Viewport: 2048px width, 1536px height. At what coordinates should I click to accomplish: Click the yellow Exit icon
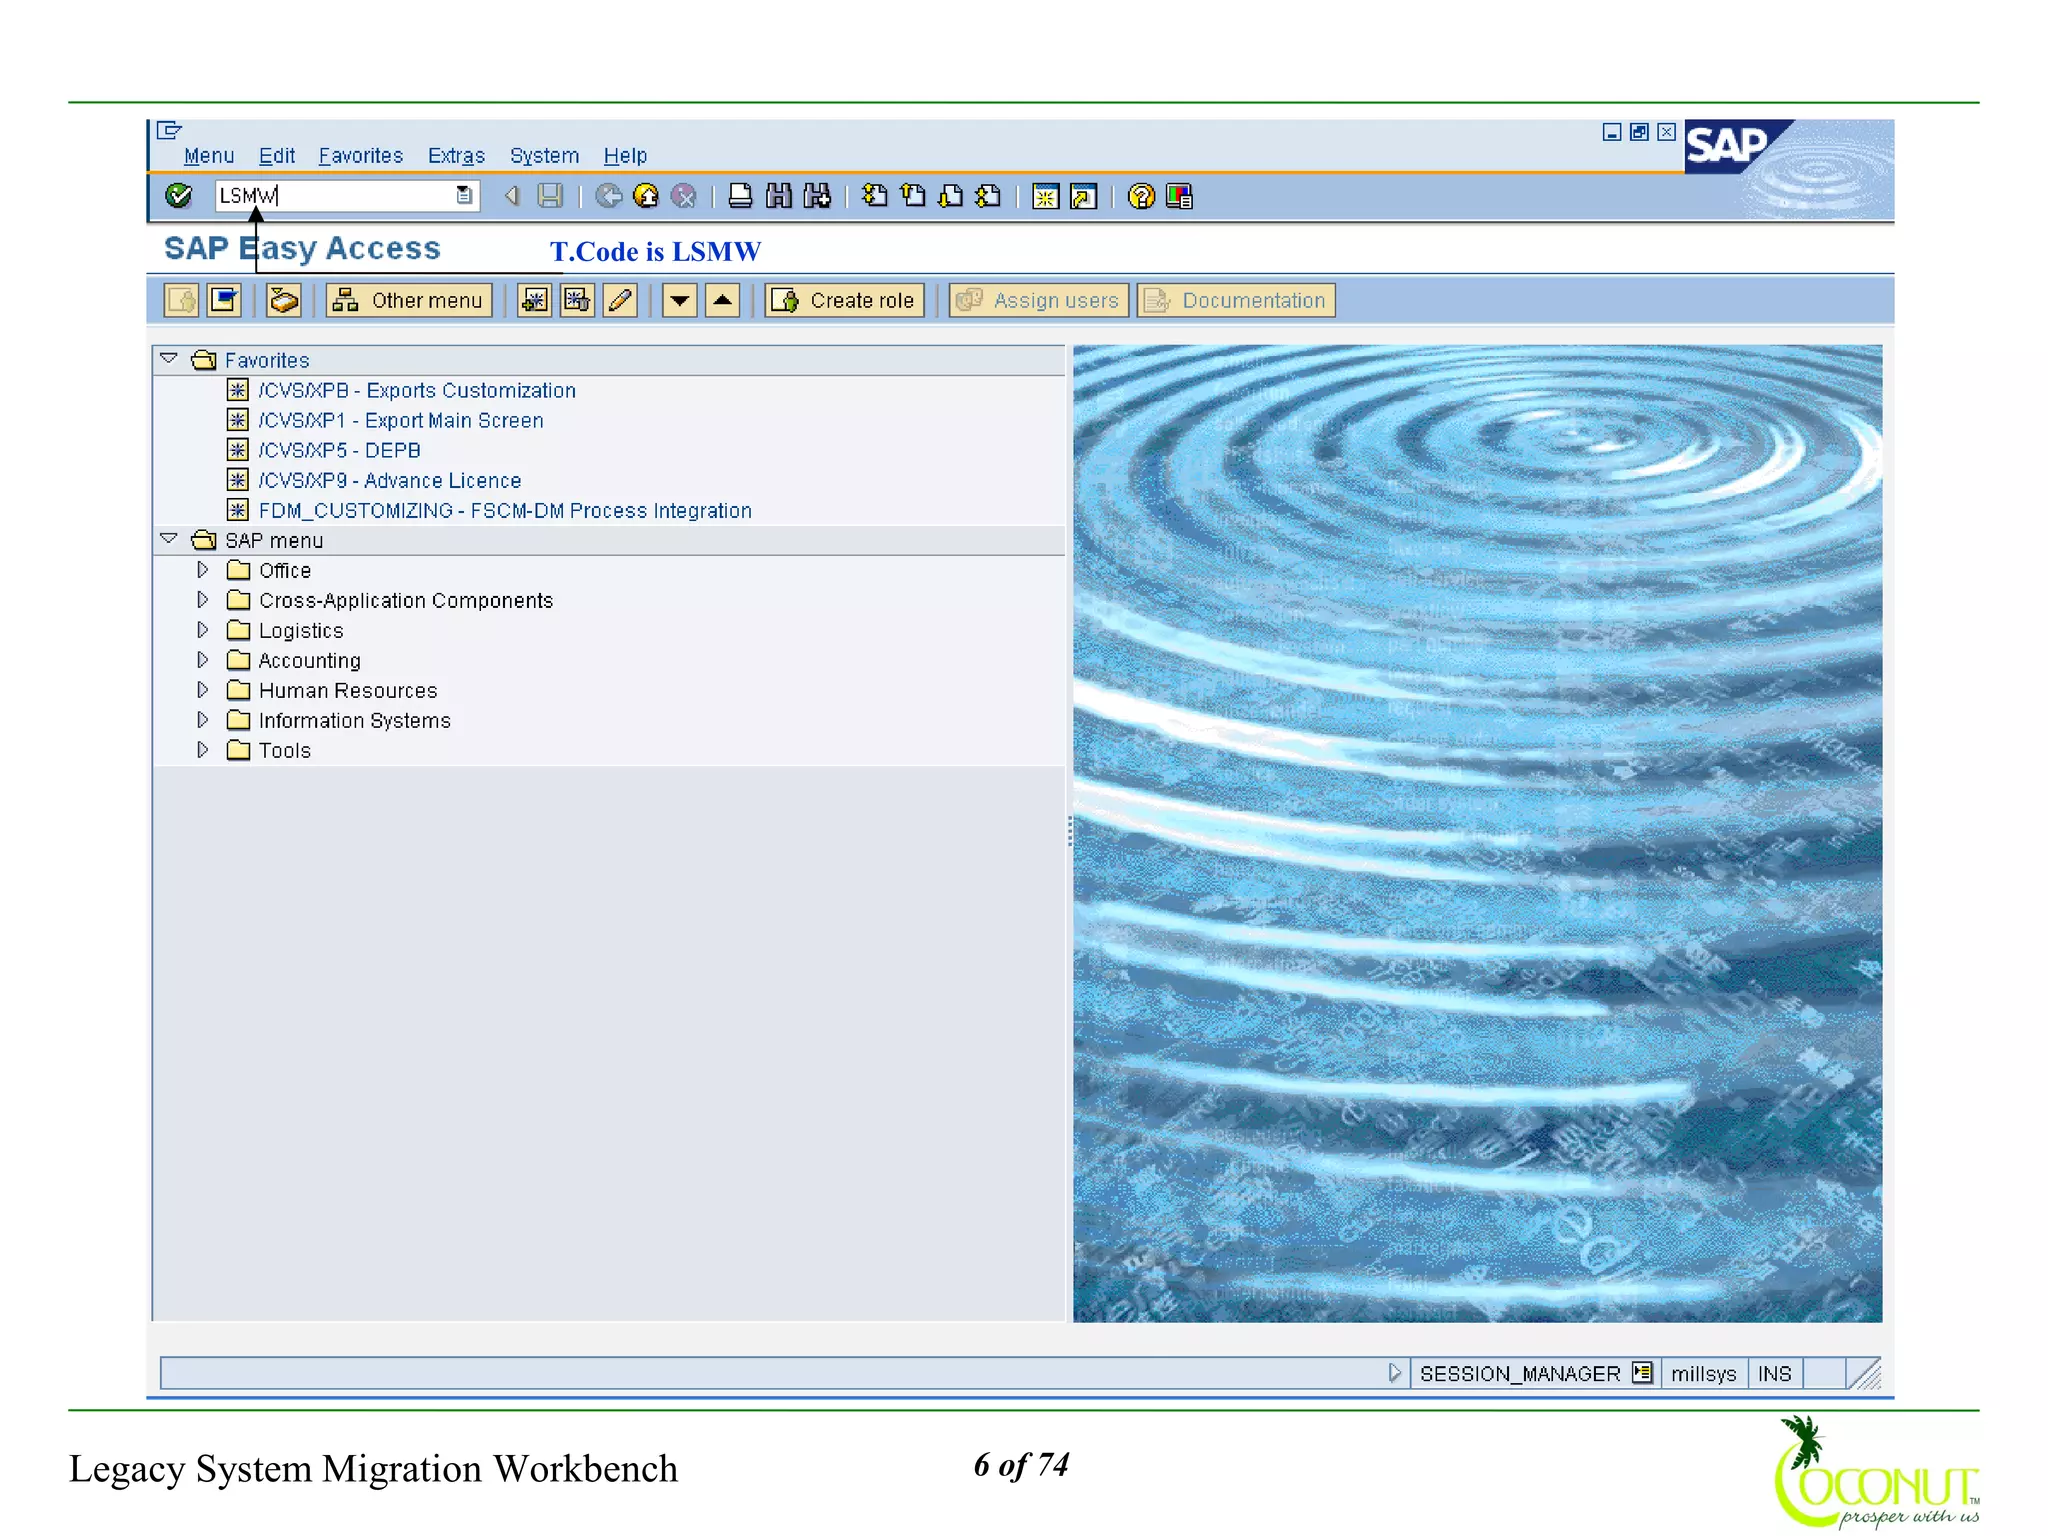click(646, 196)
